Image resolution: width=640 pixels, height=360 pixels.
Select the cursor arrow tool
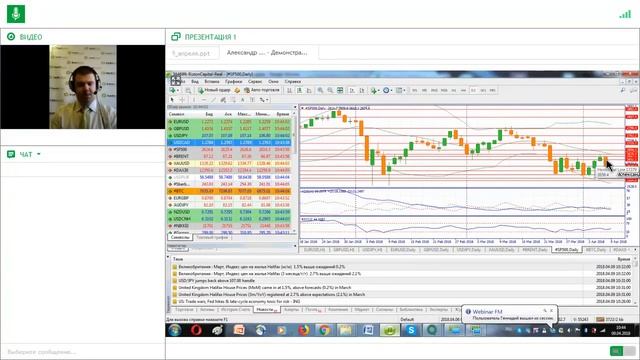click(172, 100)
